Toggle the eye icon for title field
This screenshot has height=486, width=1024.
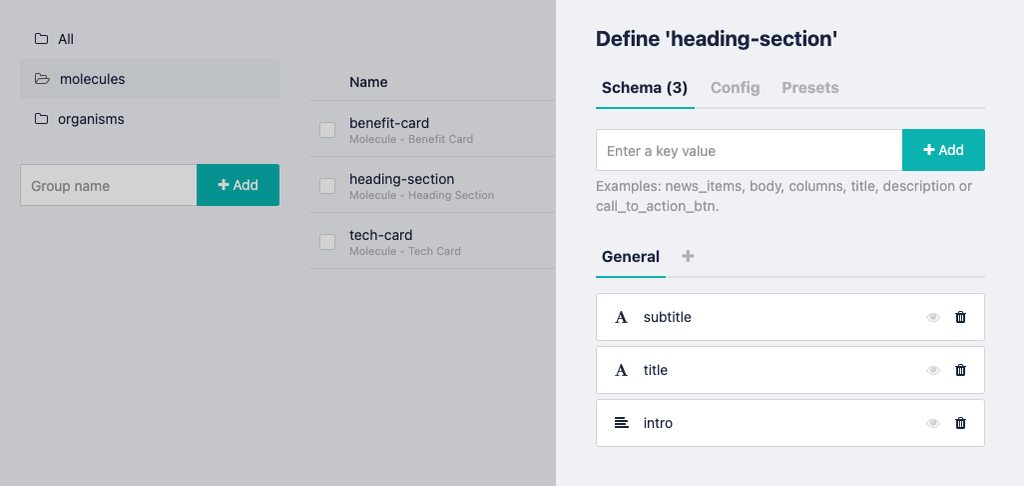(x=933, y=370)
